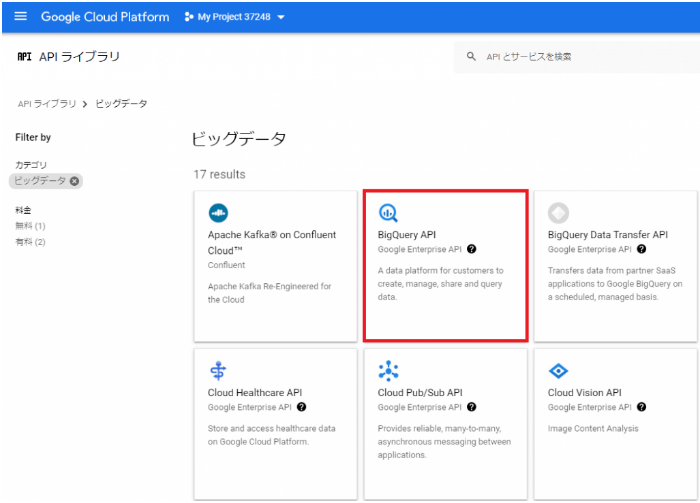Click the BigQuery magnifier chart icon

point(388,213)
